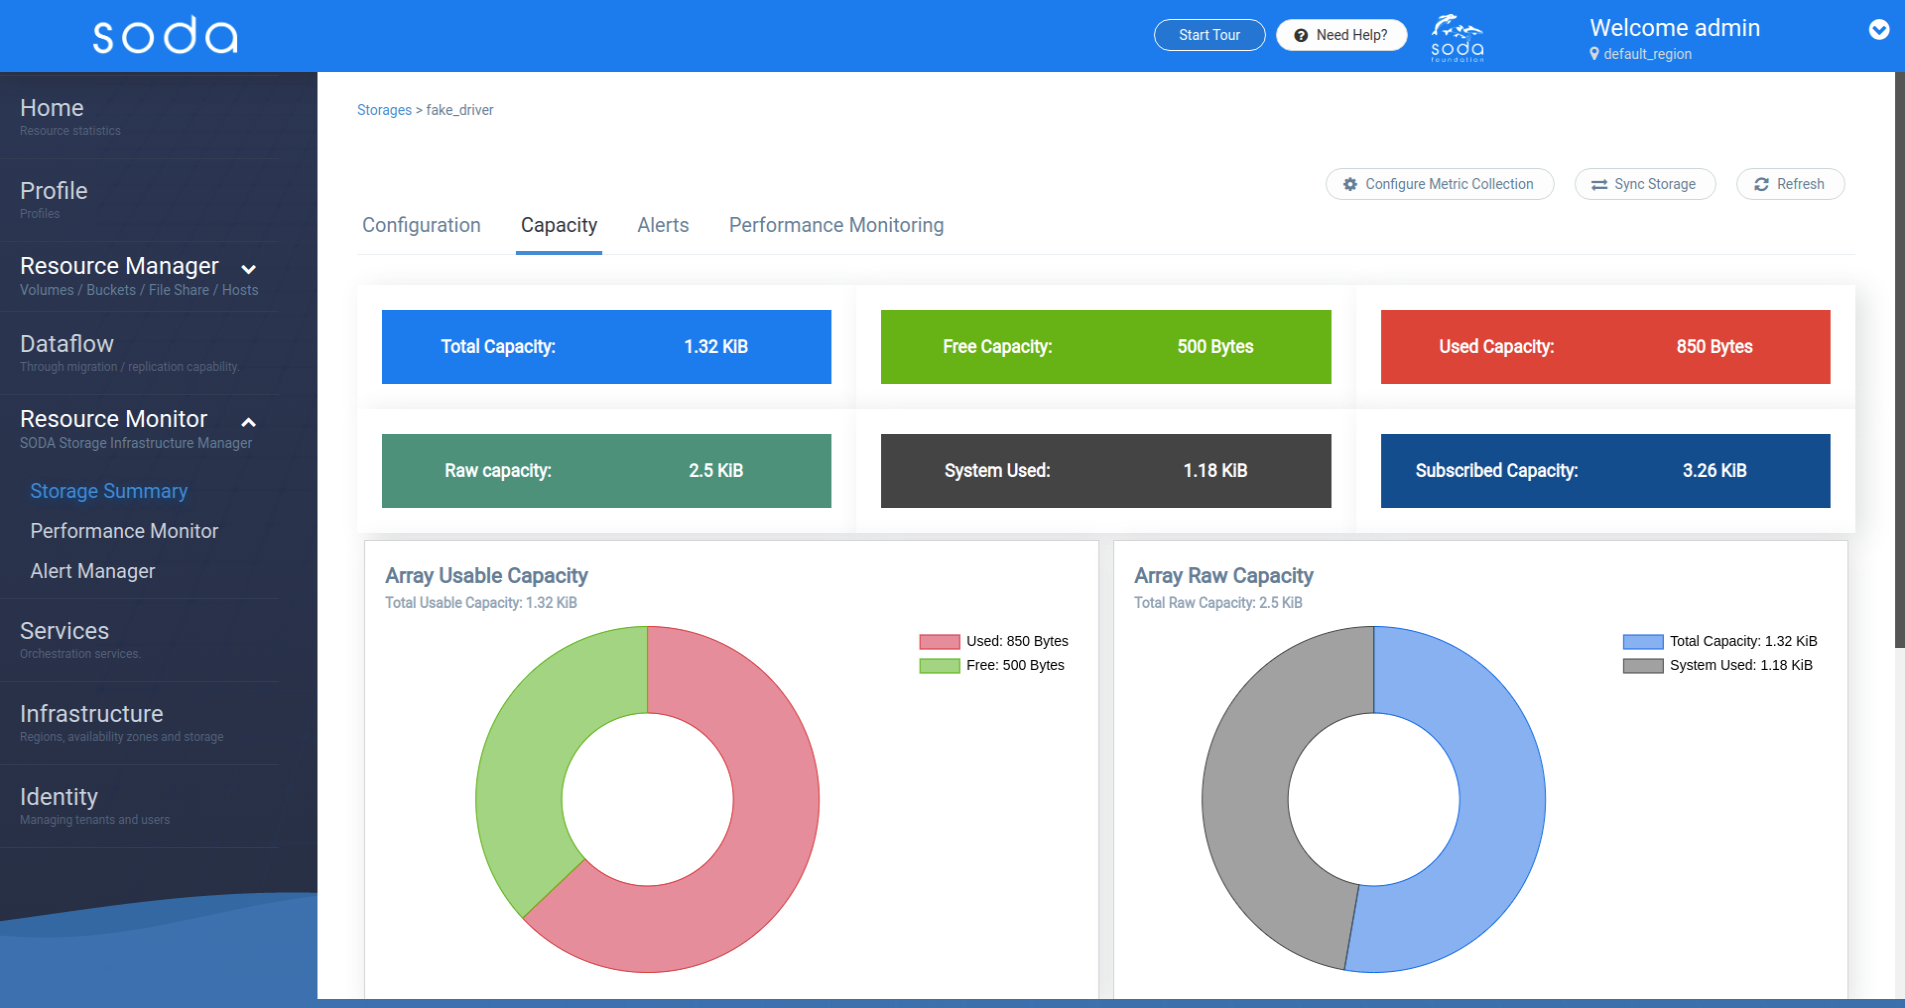Follow the Storages breadcrumb link

pos(384,110)
